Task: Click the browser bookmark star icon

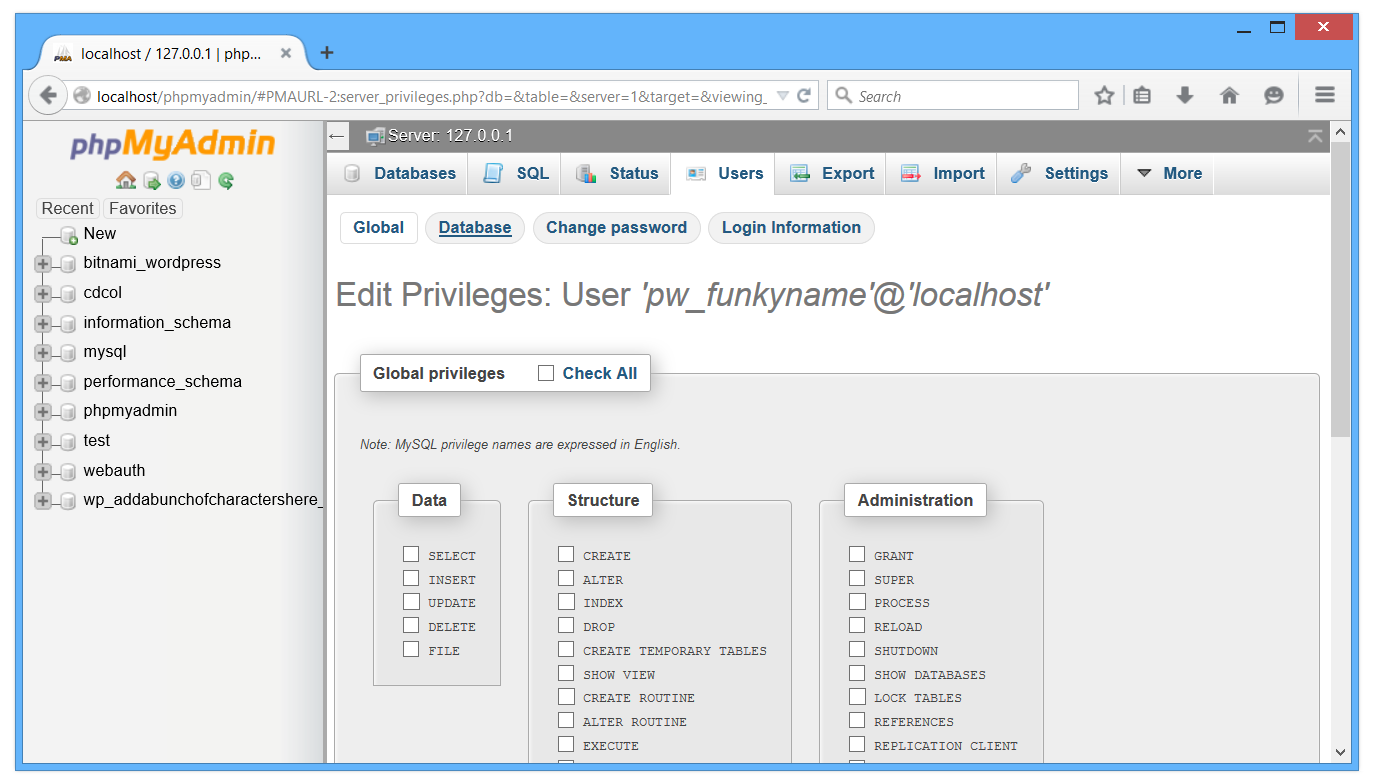Action: tap(1104, 96)
